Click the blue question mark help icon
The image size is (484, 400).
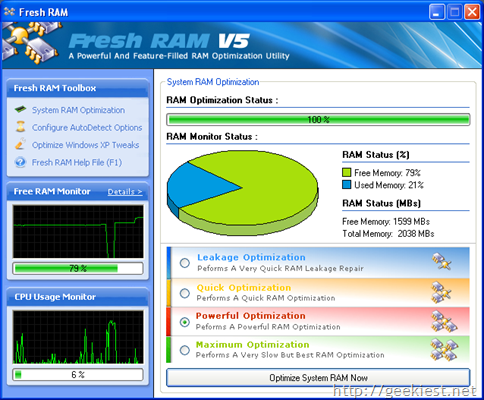click(x=20, y=162)
